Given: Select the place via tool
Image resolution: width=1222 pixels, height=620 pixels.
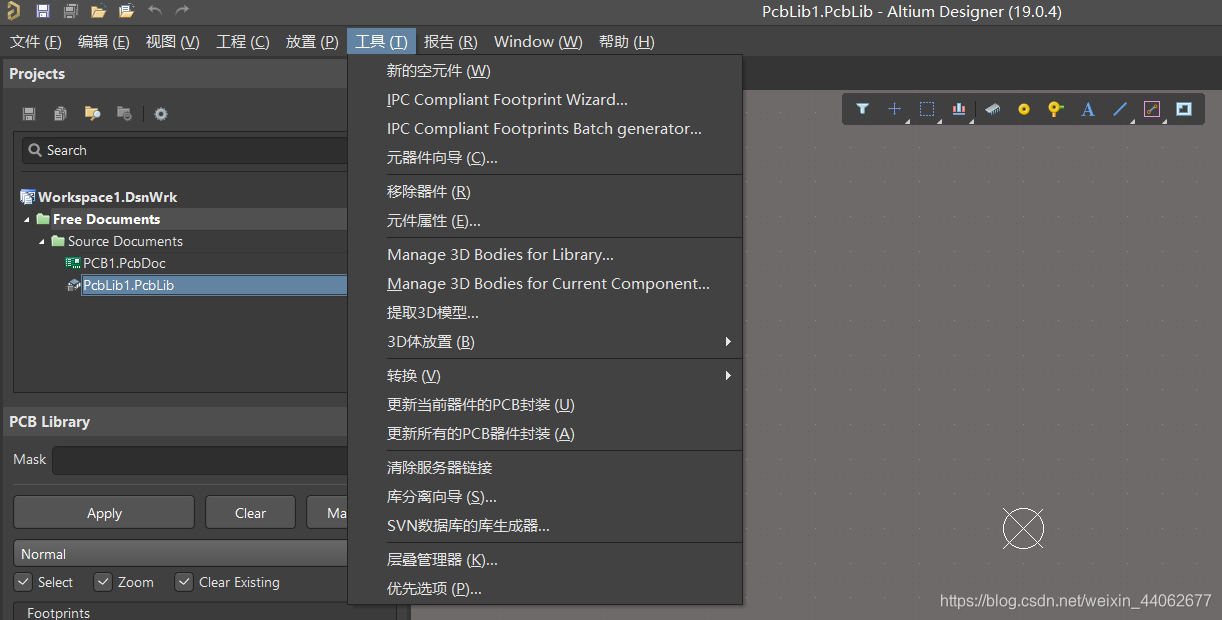Looking at the screenshot, I should coord(1056,109).
